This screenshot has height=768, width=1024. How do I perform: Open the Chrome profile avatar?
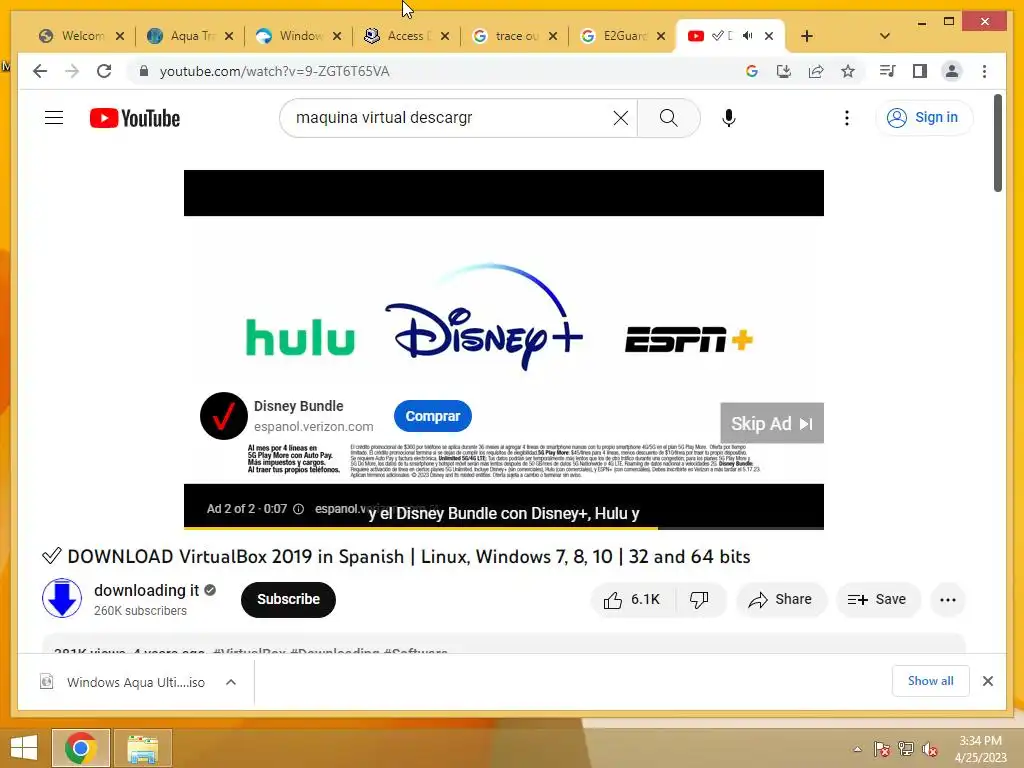[x=952, y=71]
